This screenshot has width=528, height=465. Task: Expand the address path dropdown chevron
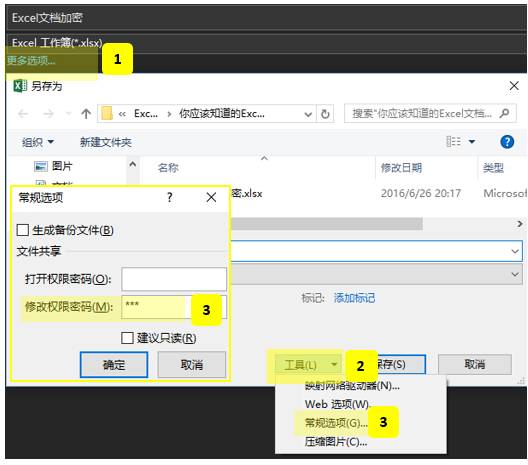(308, 114)
